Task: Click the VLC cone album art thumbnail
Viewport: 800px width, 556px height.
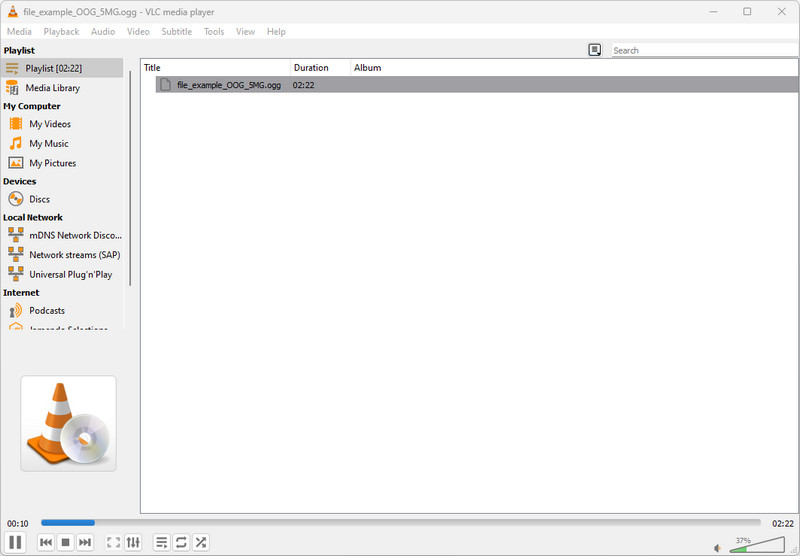Action: [x=68, y=423]
